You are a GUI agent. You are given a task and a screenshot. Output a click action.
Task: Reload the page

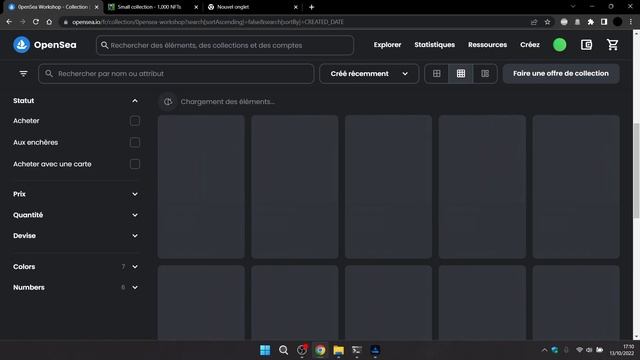(x=36, y=22)
